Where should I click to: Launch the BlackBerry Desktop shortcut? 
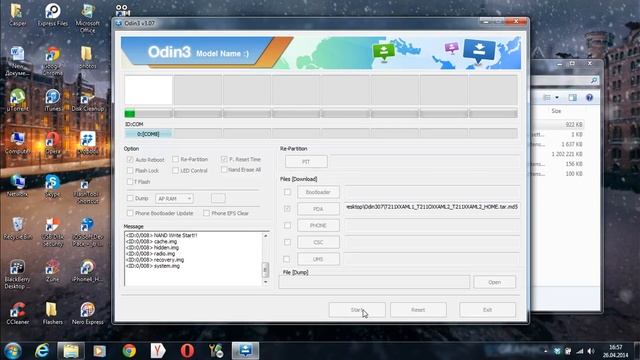tap(17, 274)
